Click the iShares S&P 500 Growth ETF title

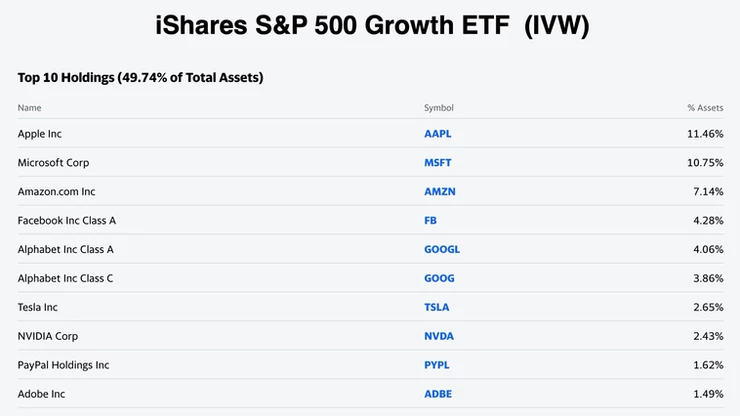point(371,27)
